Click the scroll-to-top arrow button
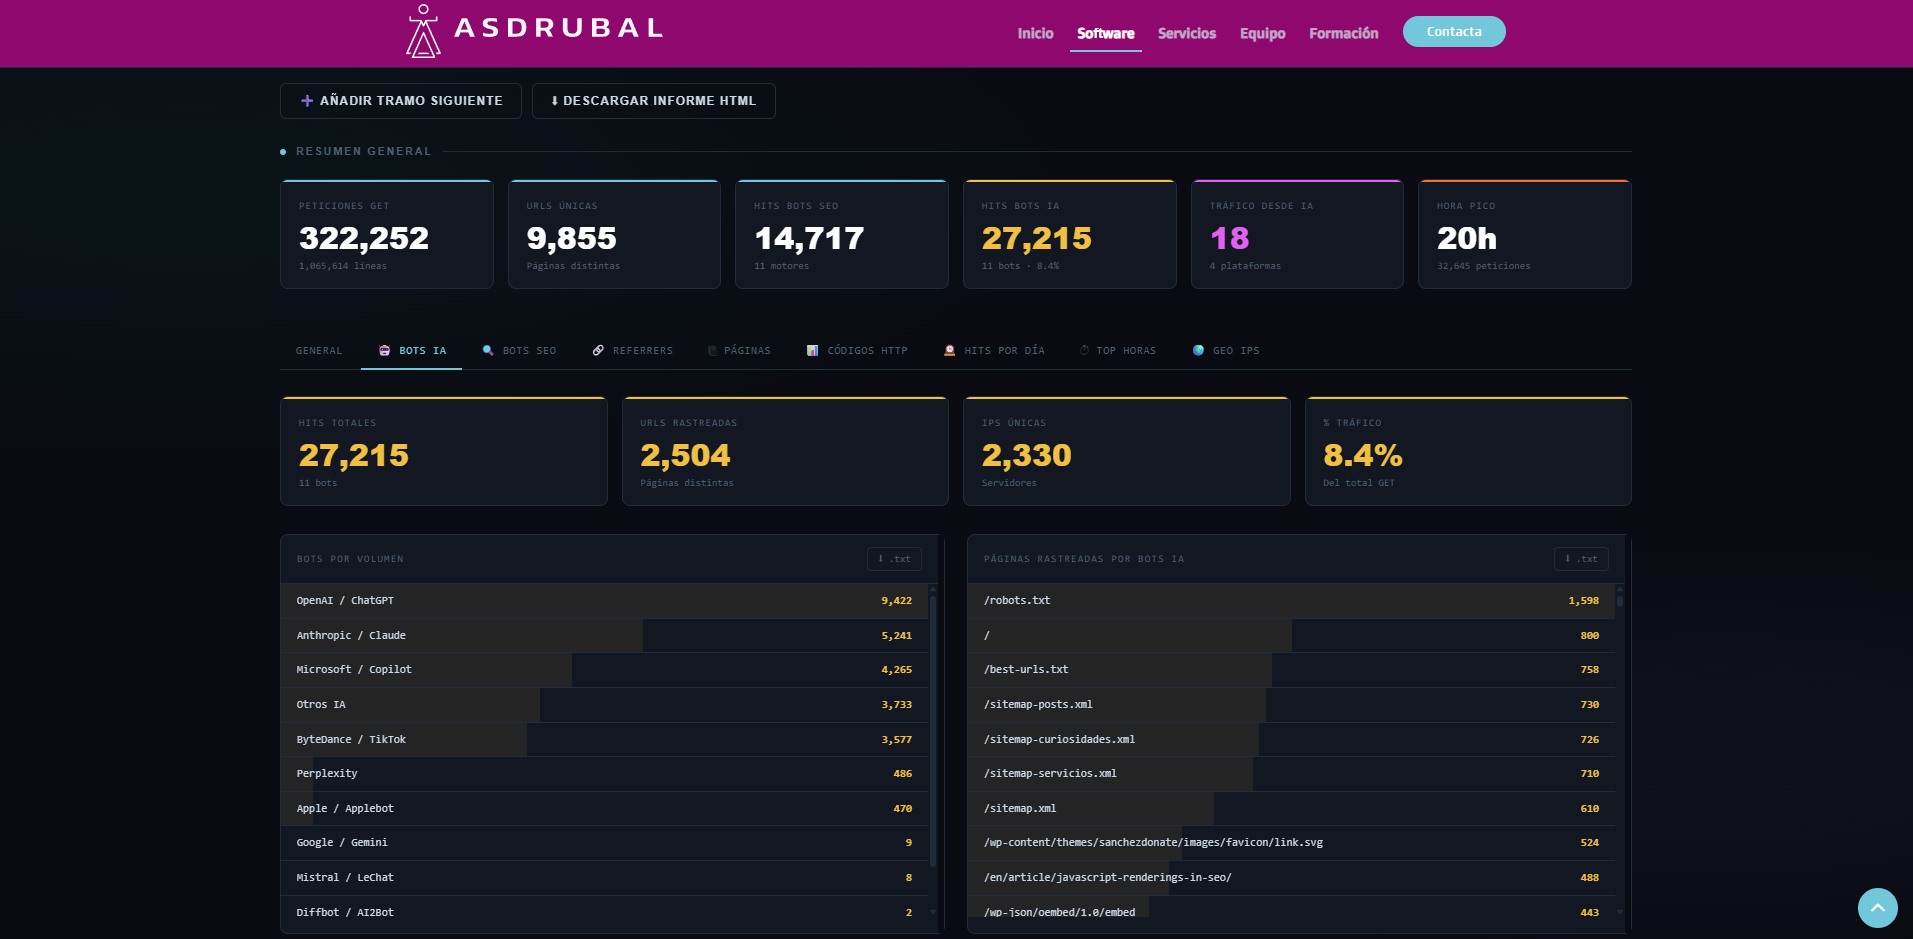The height and width of the screenshot is (939, 1913). tap(1877, 908)
